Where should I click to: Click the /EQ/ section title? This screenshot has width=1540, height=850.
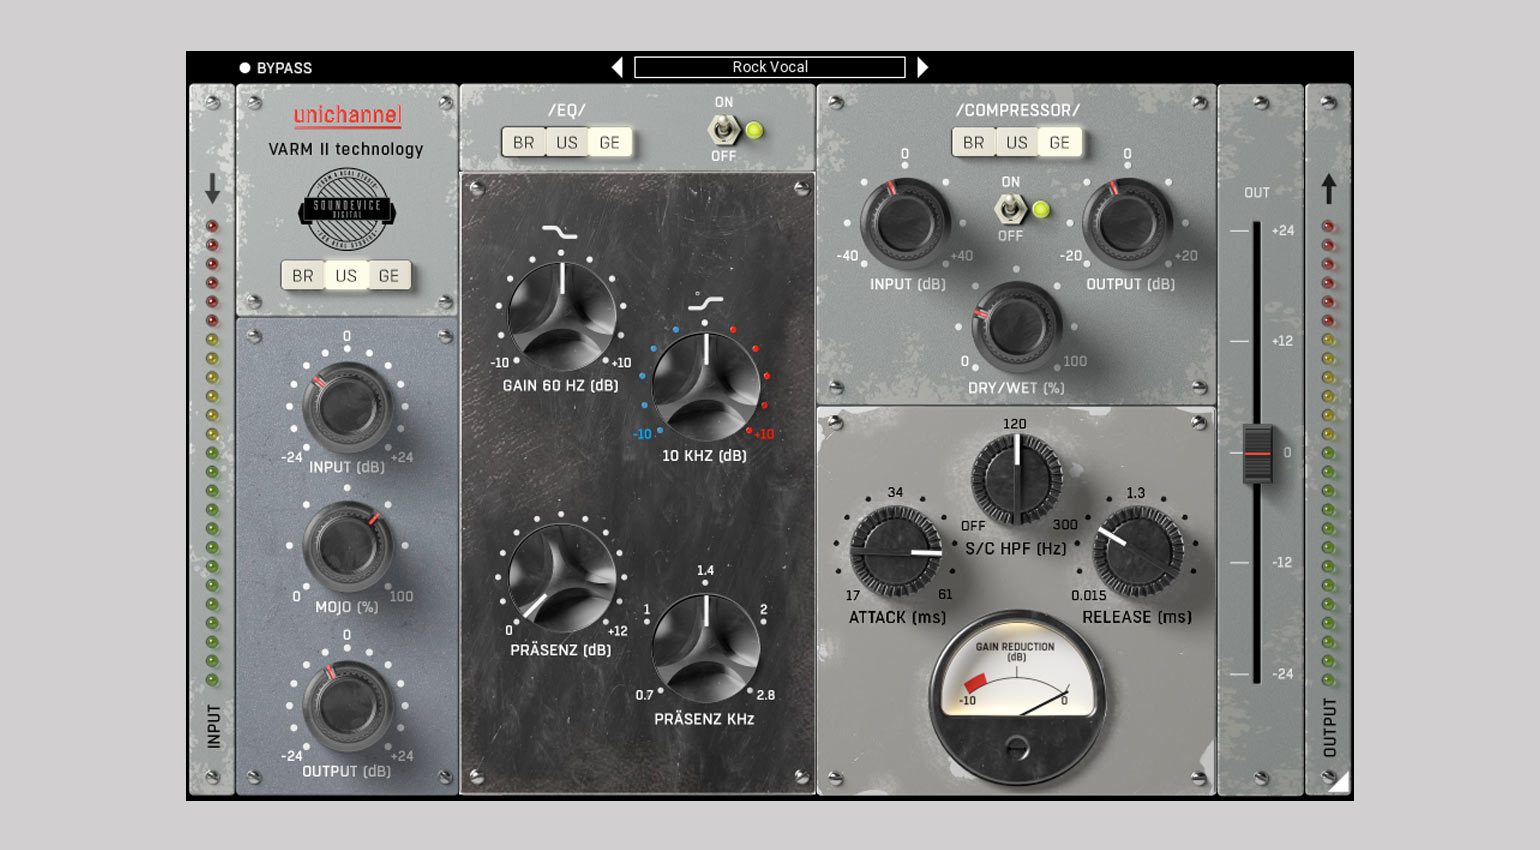(567, 110)
